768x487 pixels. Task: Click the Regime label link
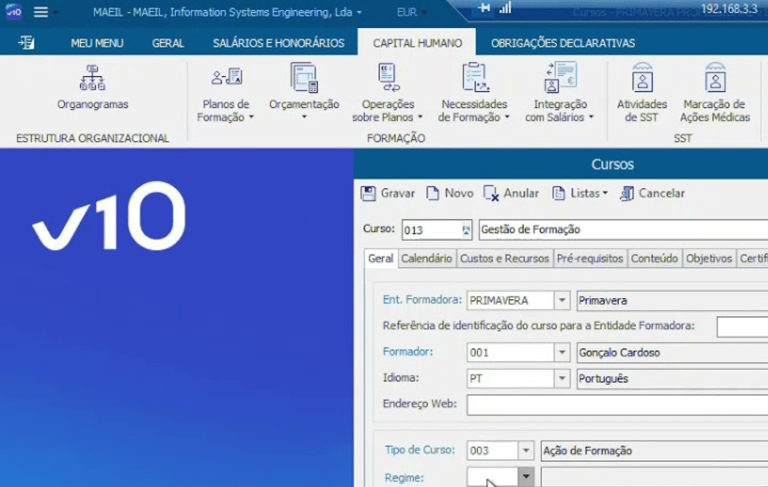coord(405,477)
